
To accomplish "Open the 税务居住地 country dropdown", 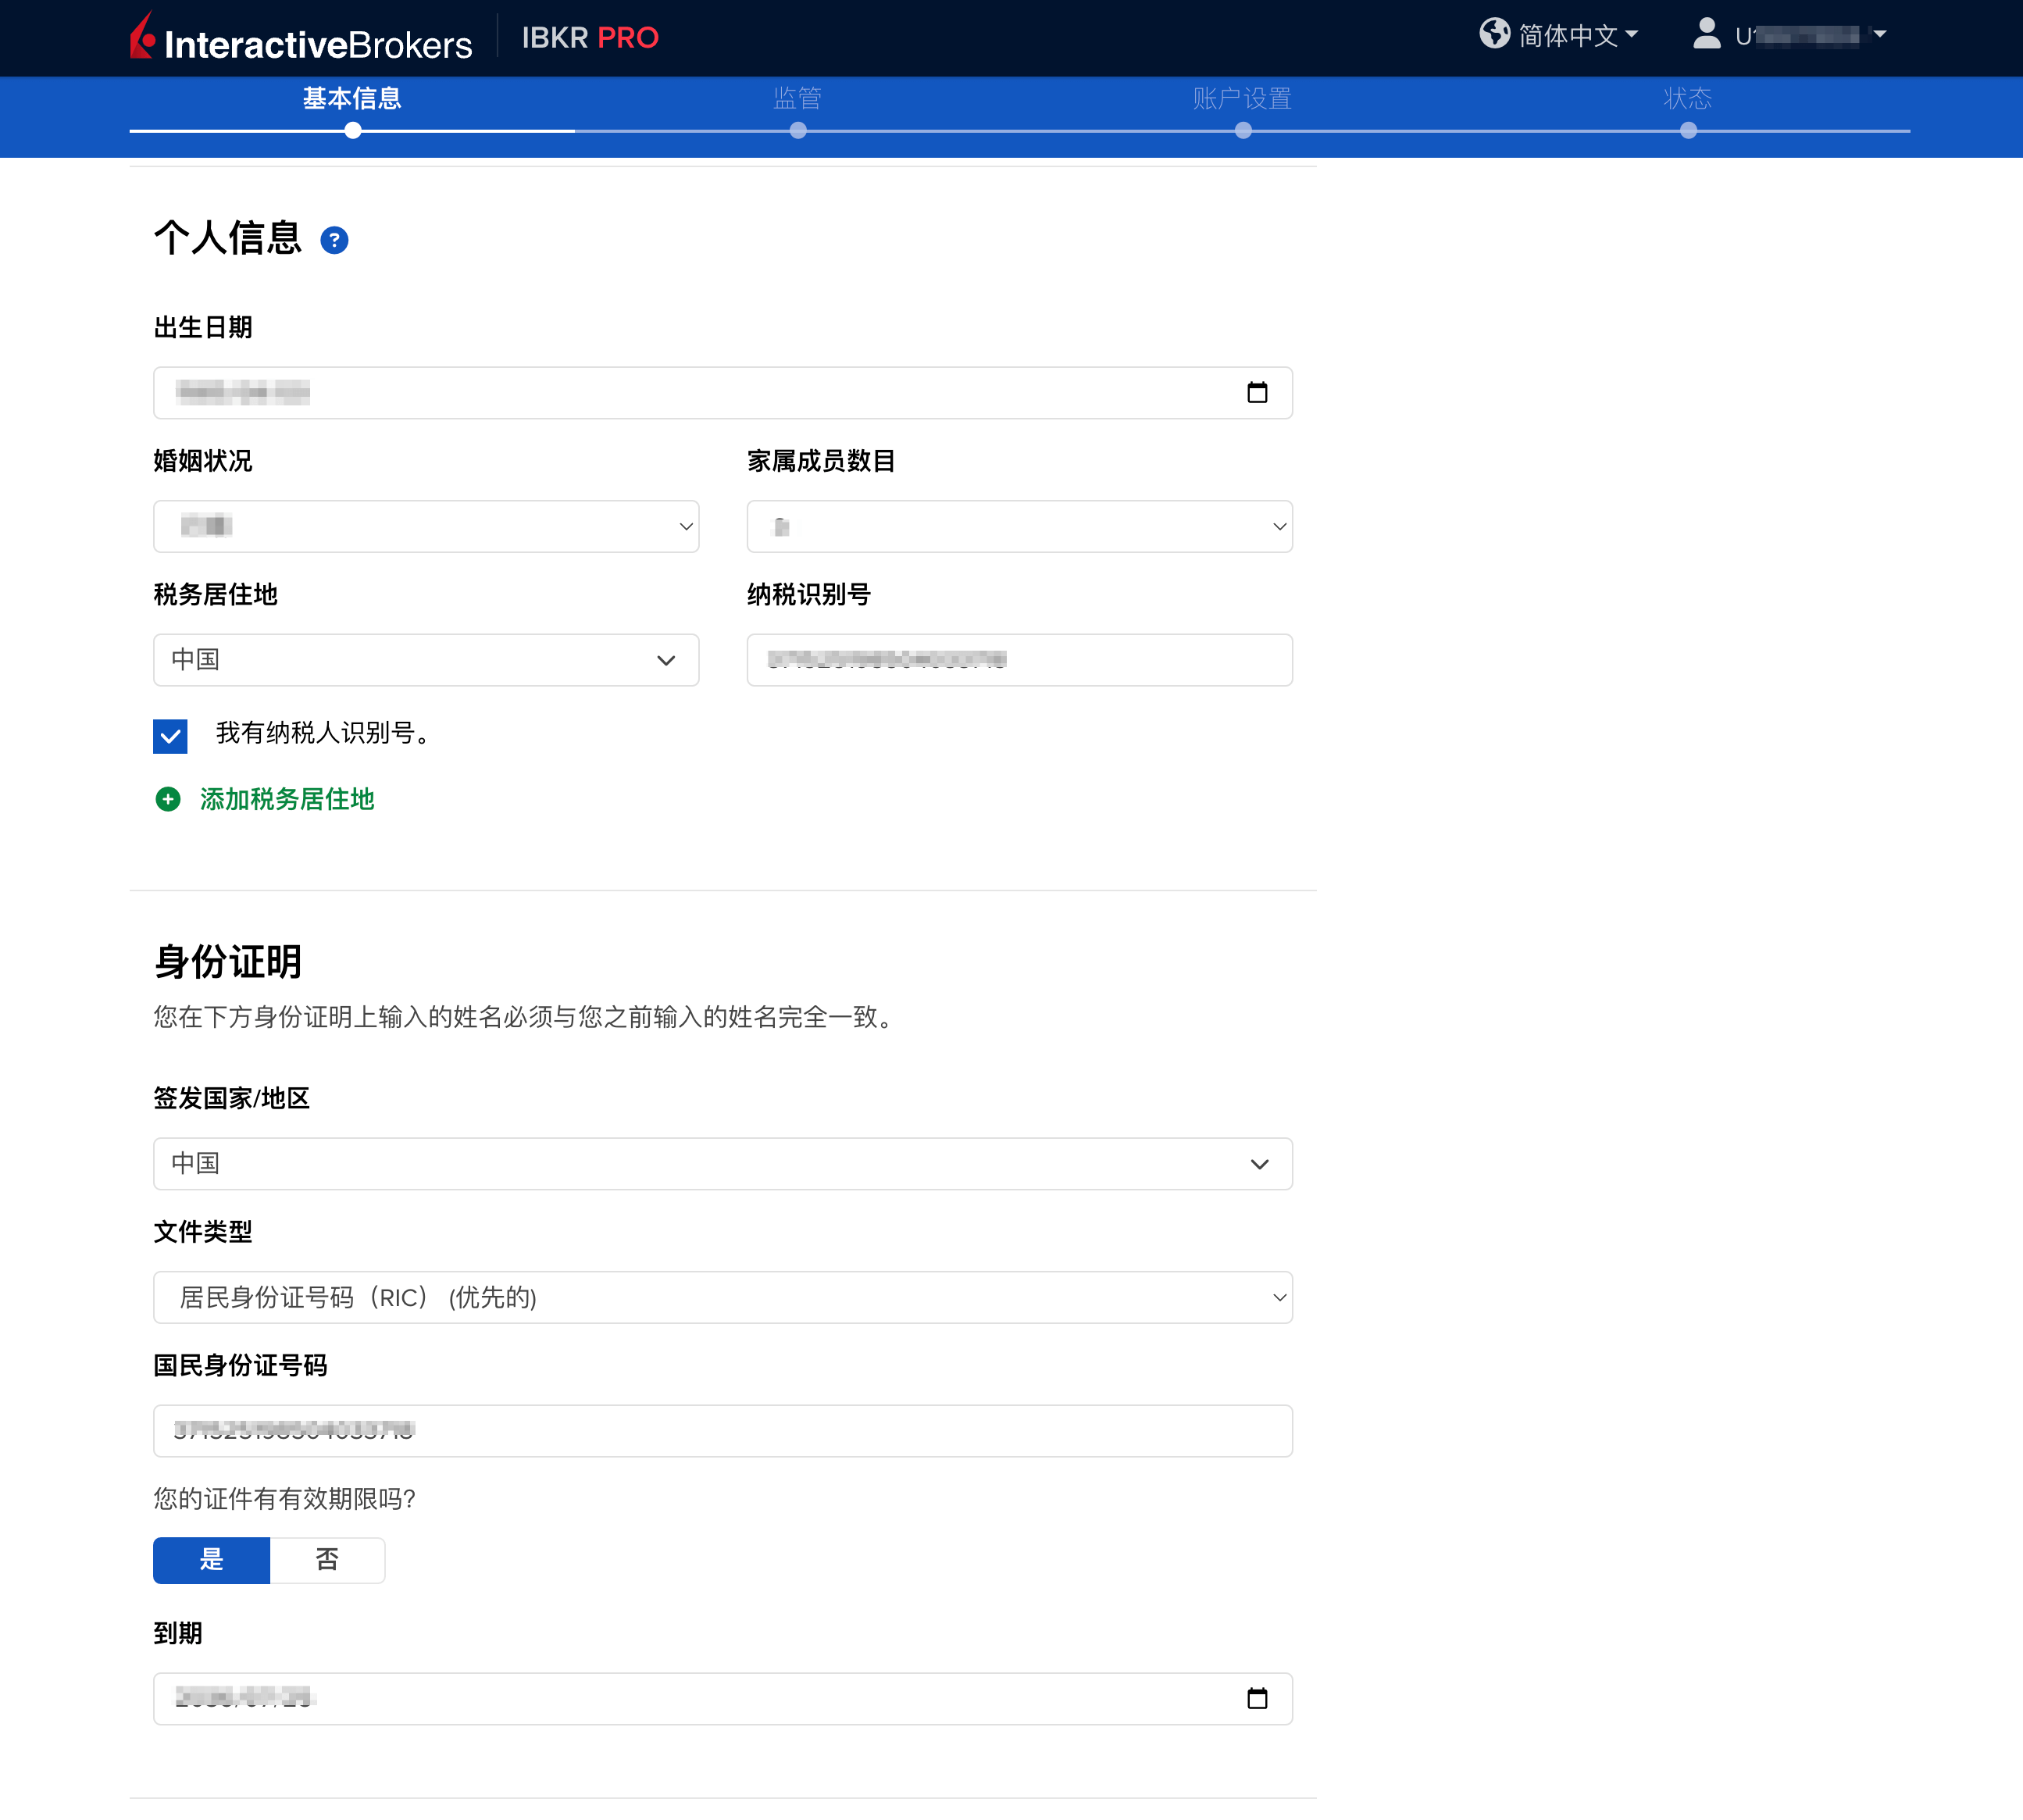I will pos(426,660).
